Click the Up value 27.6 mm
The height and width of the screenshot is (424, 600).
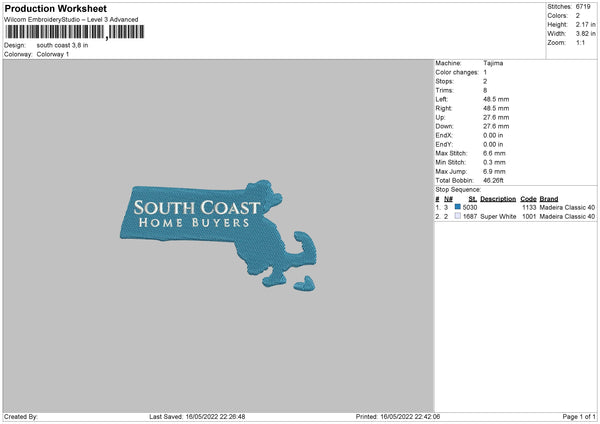coord(496,117)
